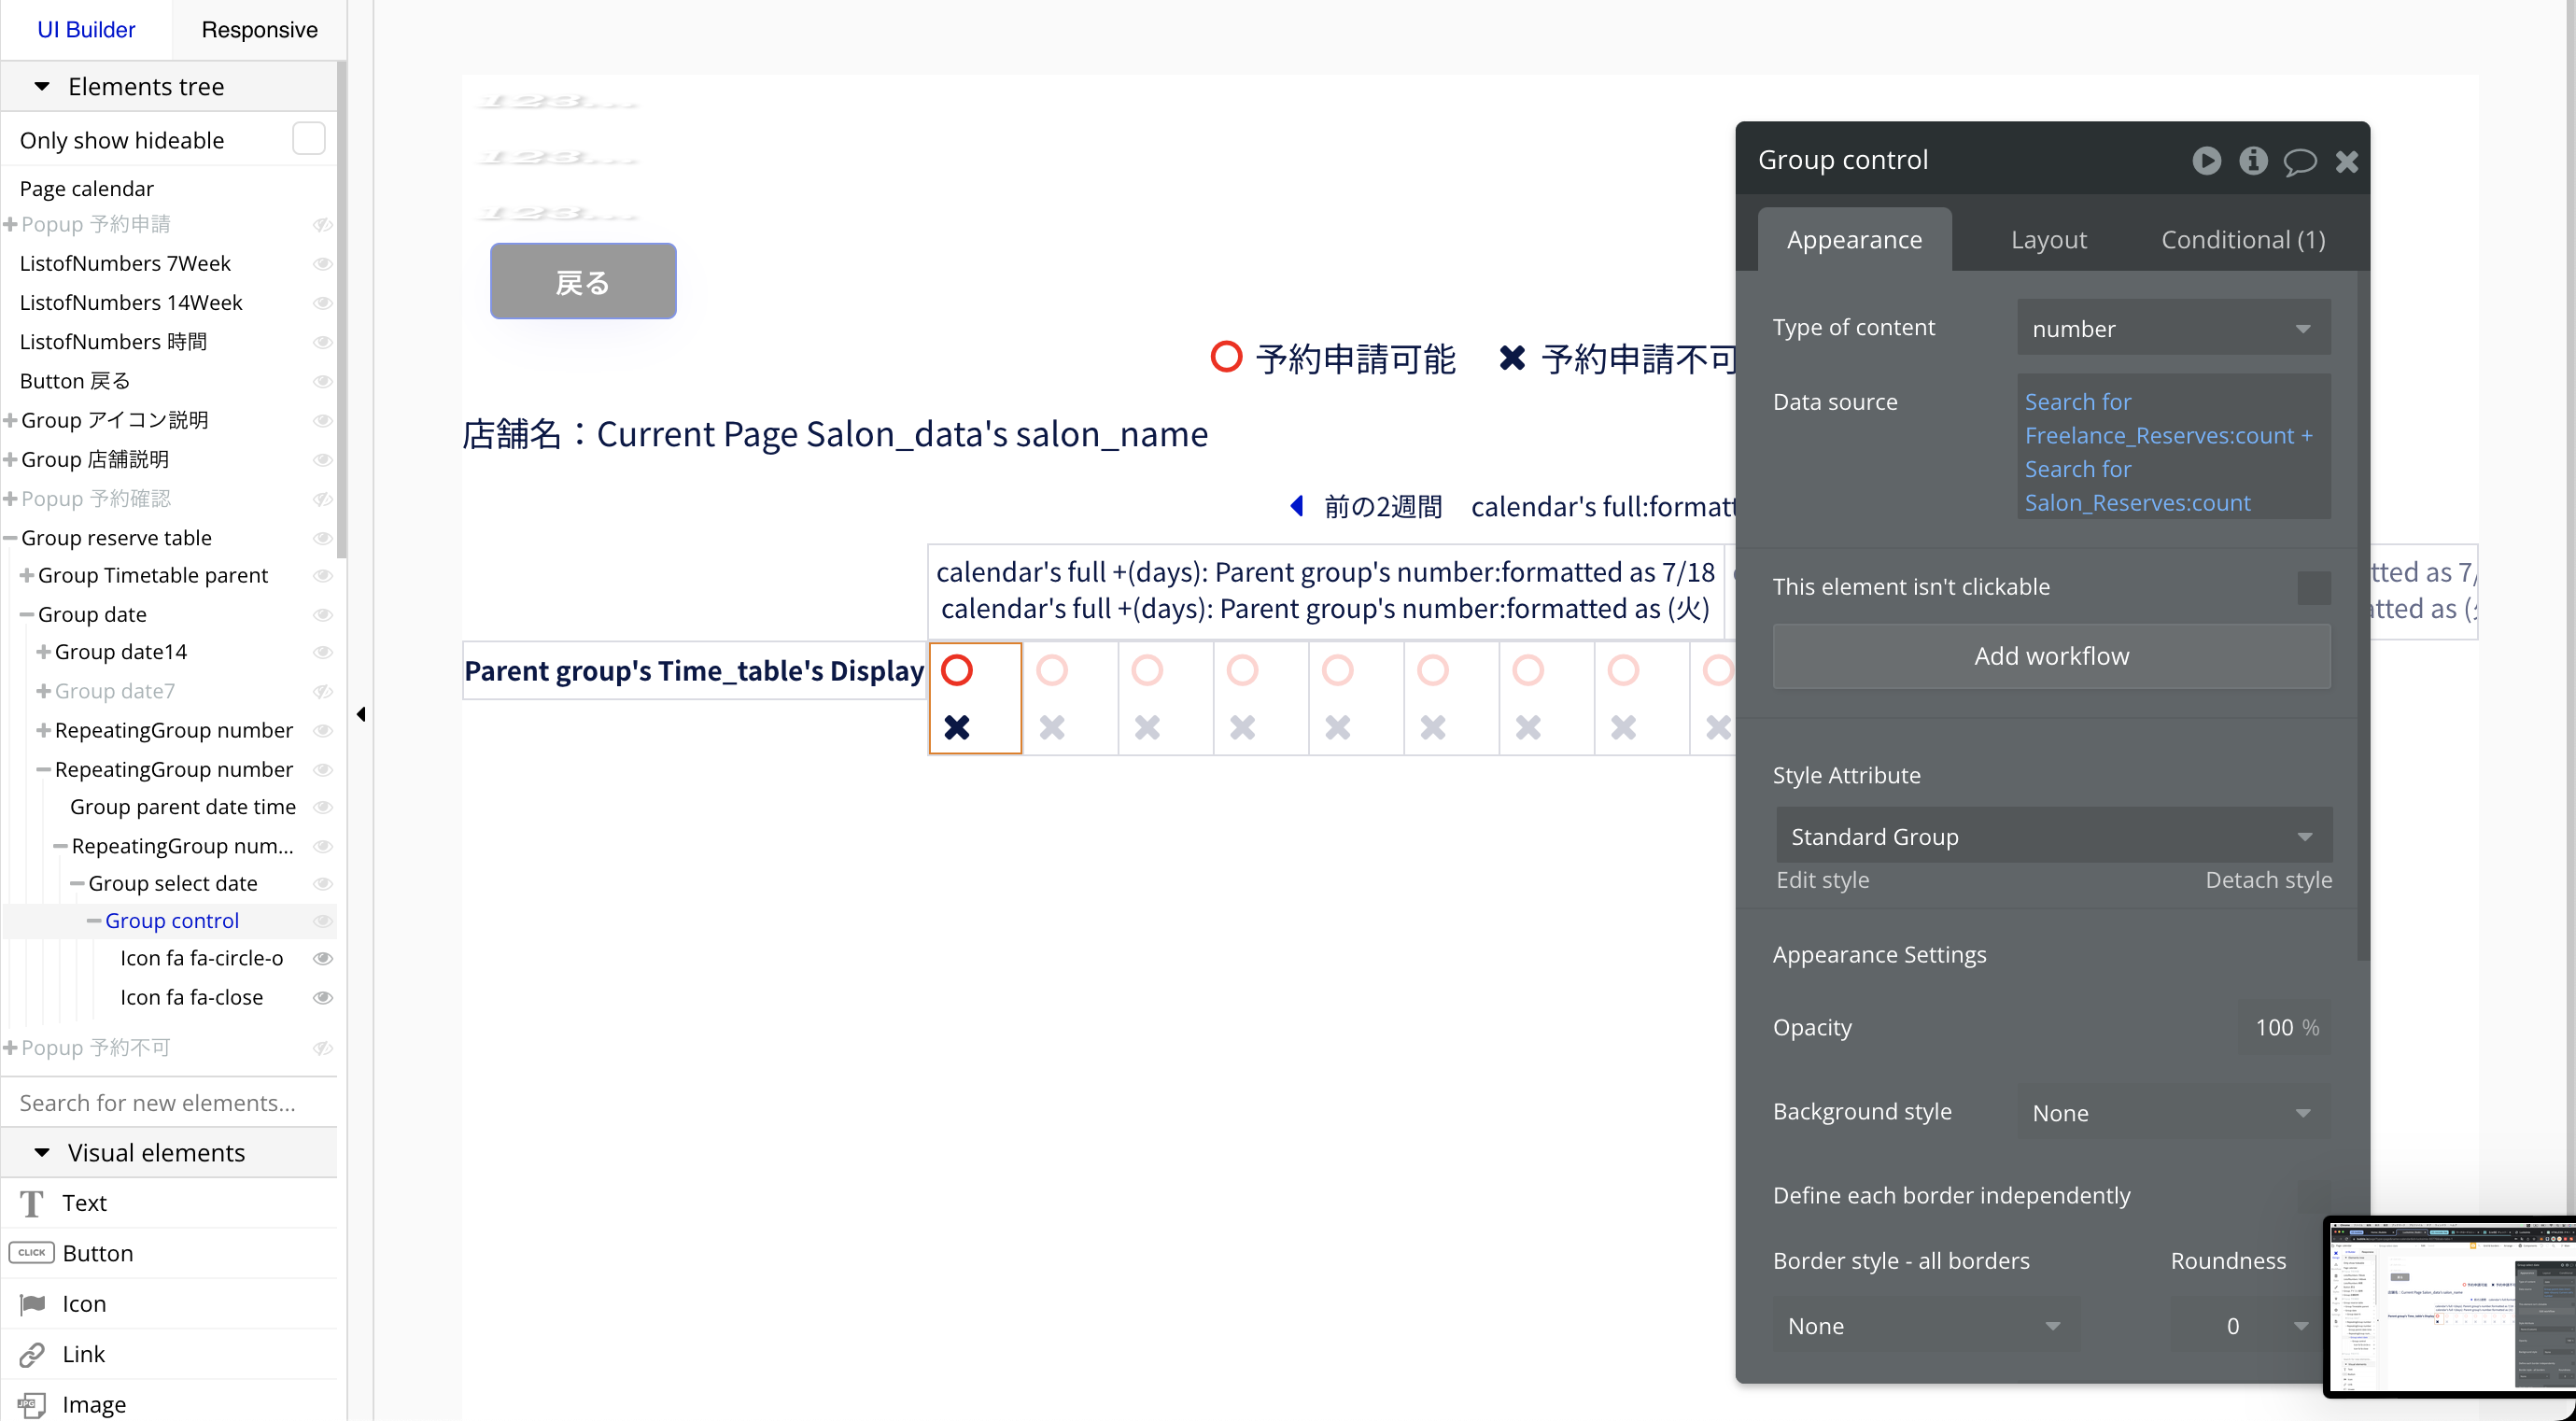The image size is (2576, 1421).
Task: Click the Detach style link
Action: click(2267, 880)
